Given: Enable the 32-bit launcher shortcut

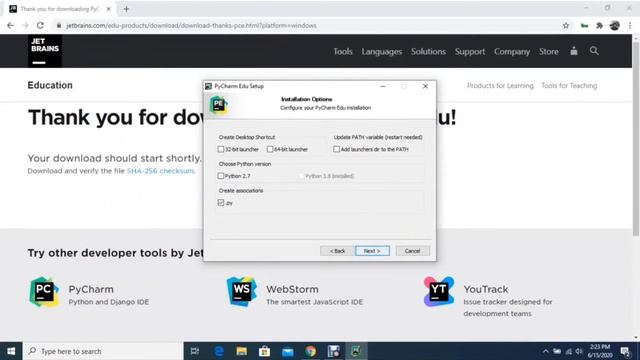Looking at the screenshot, I should (x=221, y=149).
